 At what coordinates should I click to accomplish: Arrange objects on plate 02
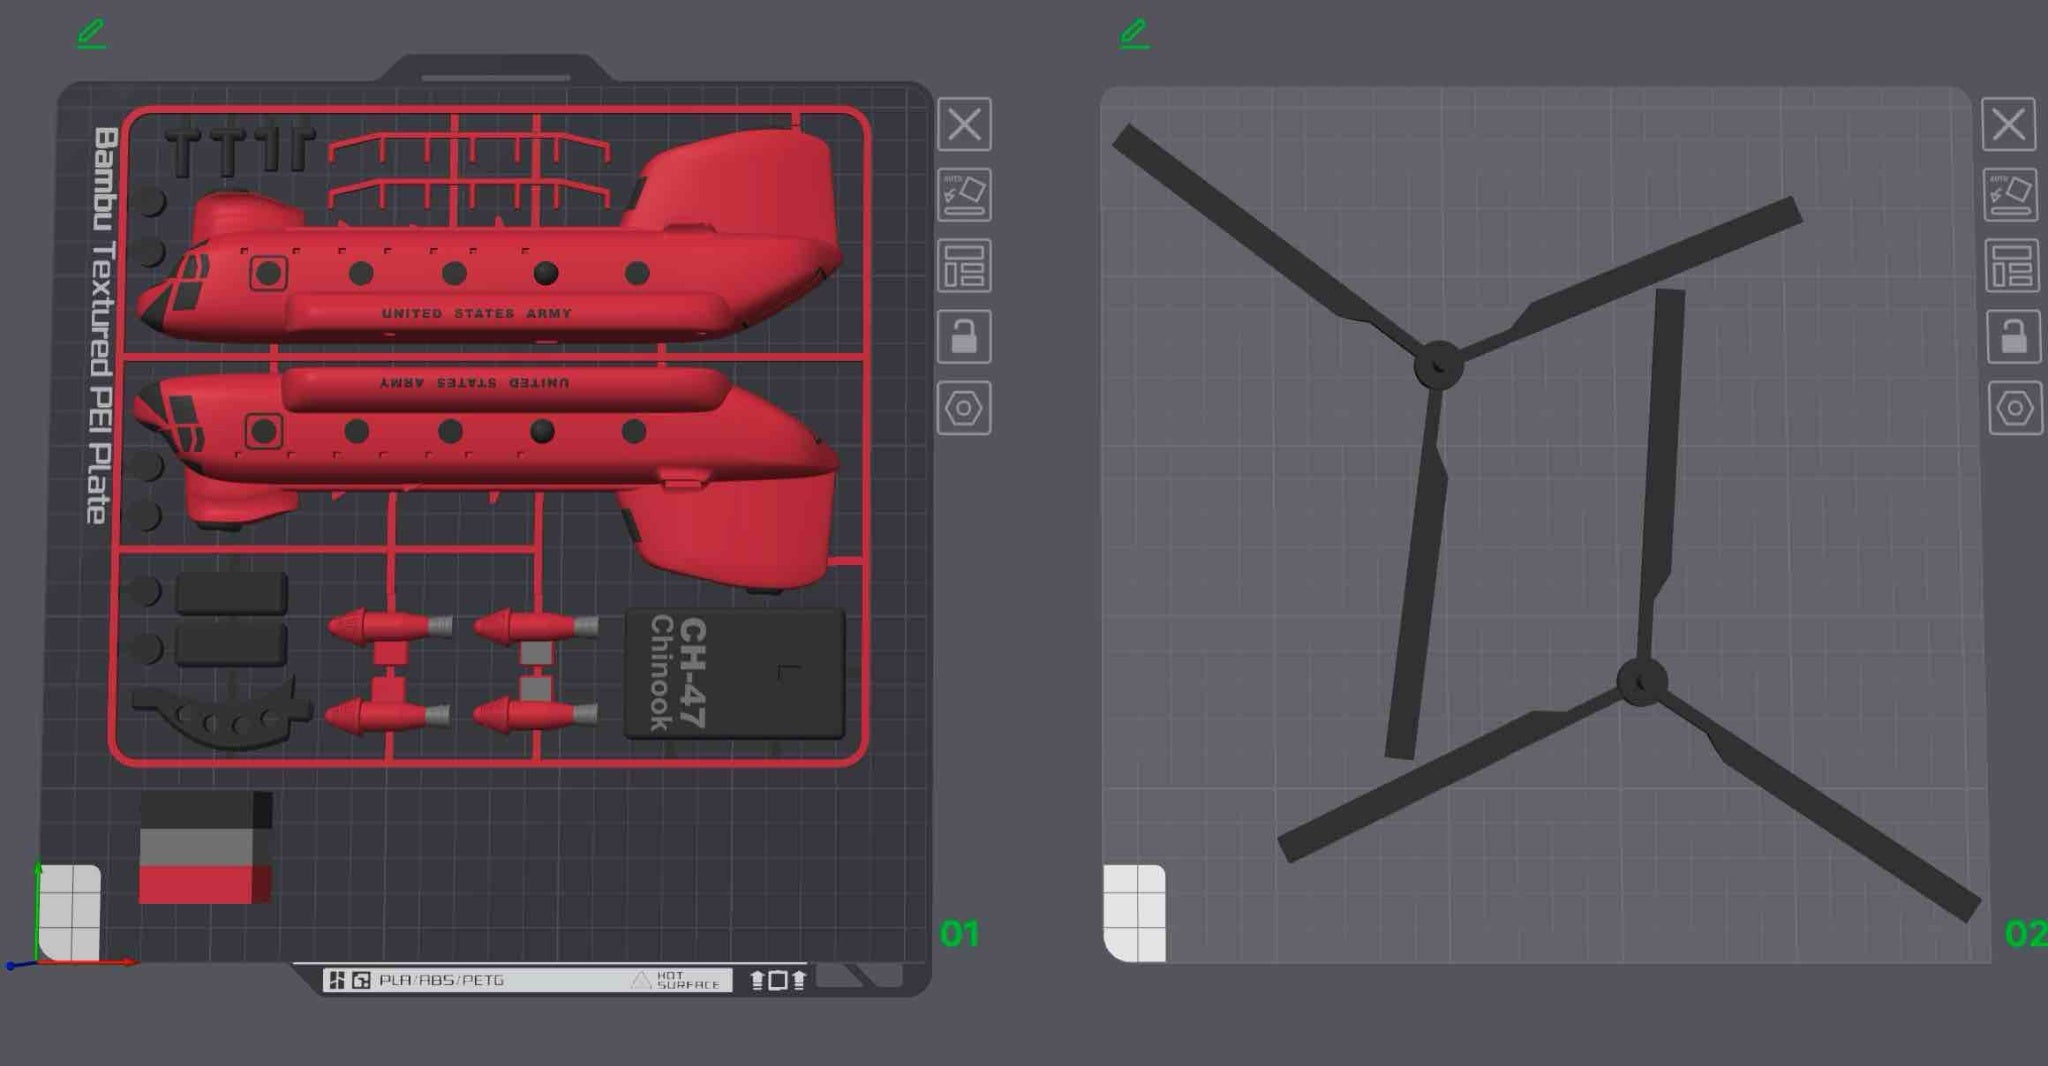2011,266
